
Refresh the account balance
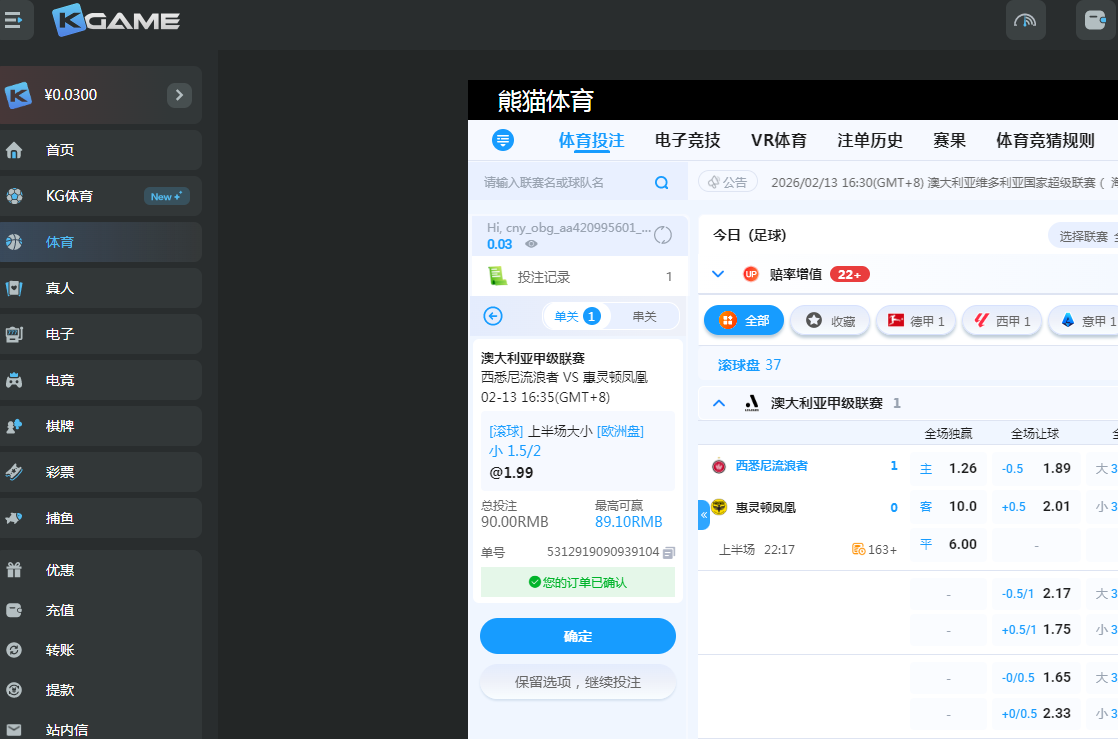(663, 235)
